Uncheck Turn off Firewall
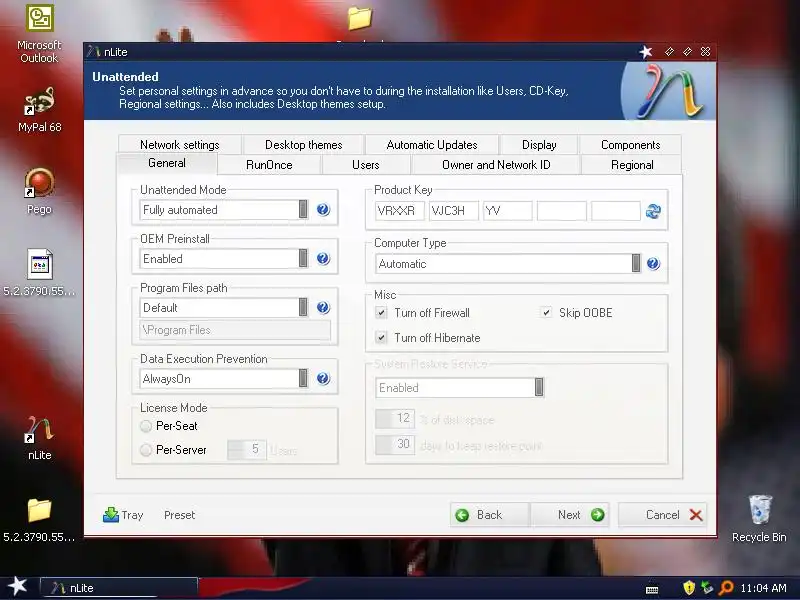 [381, 313]
